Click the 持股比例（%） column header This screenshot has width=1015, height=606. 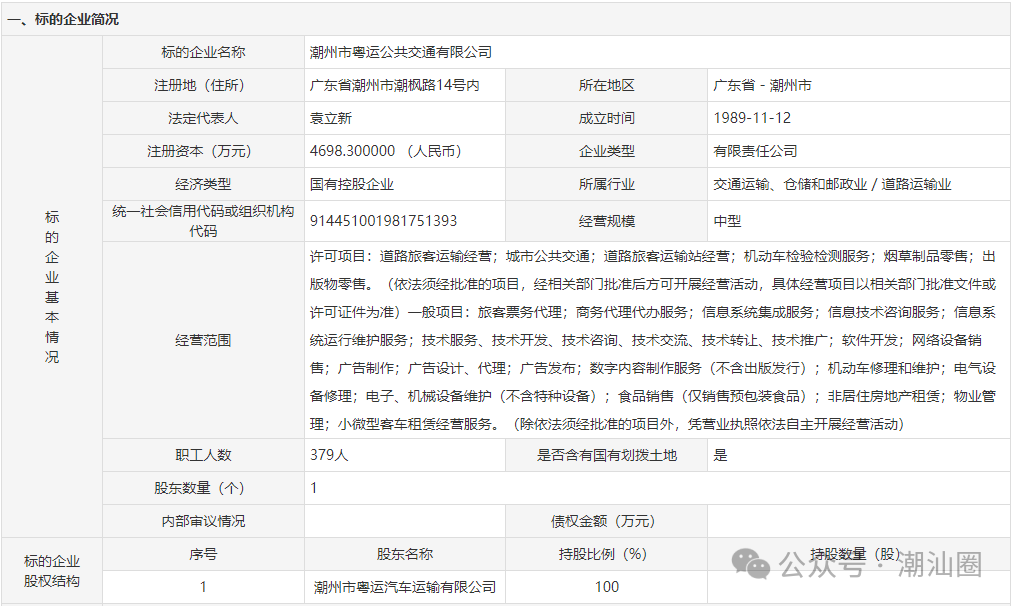click(x=603, y=554)
